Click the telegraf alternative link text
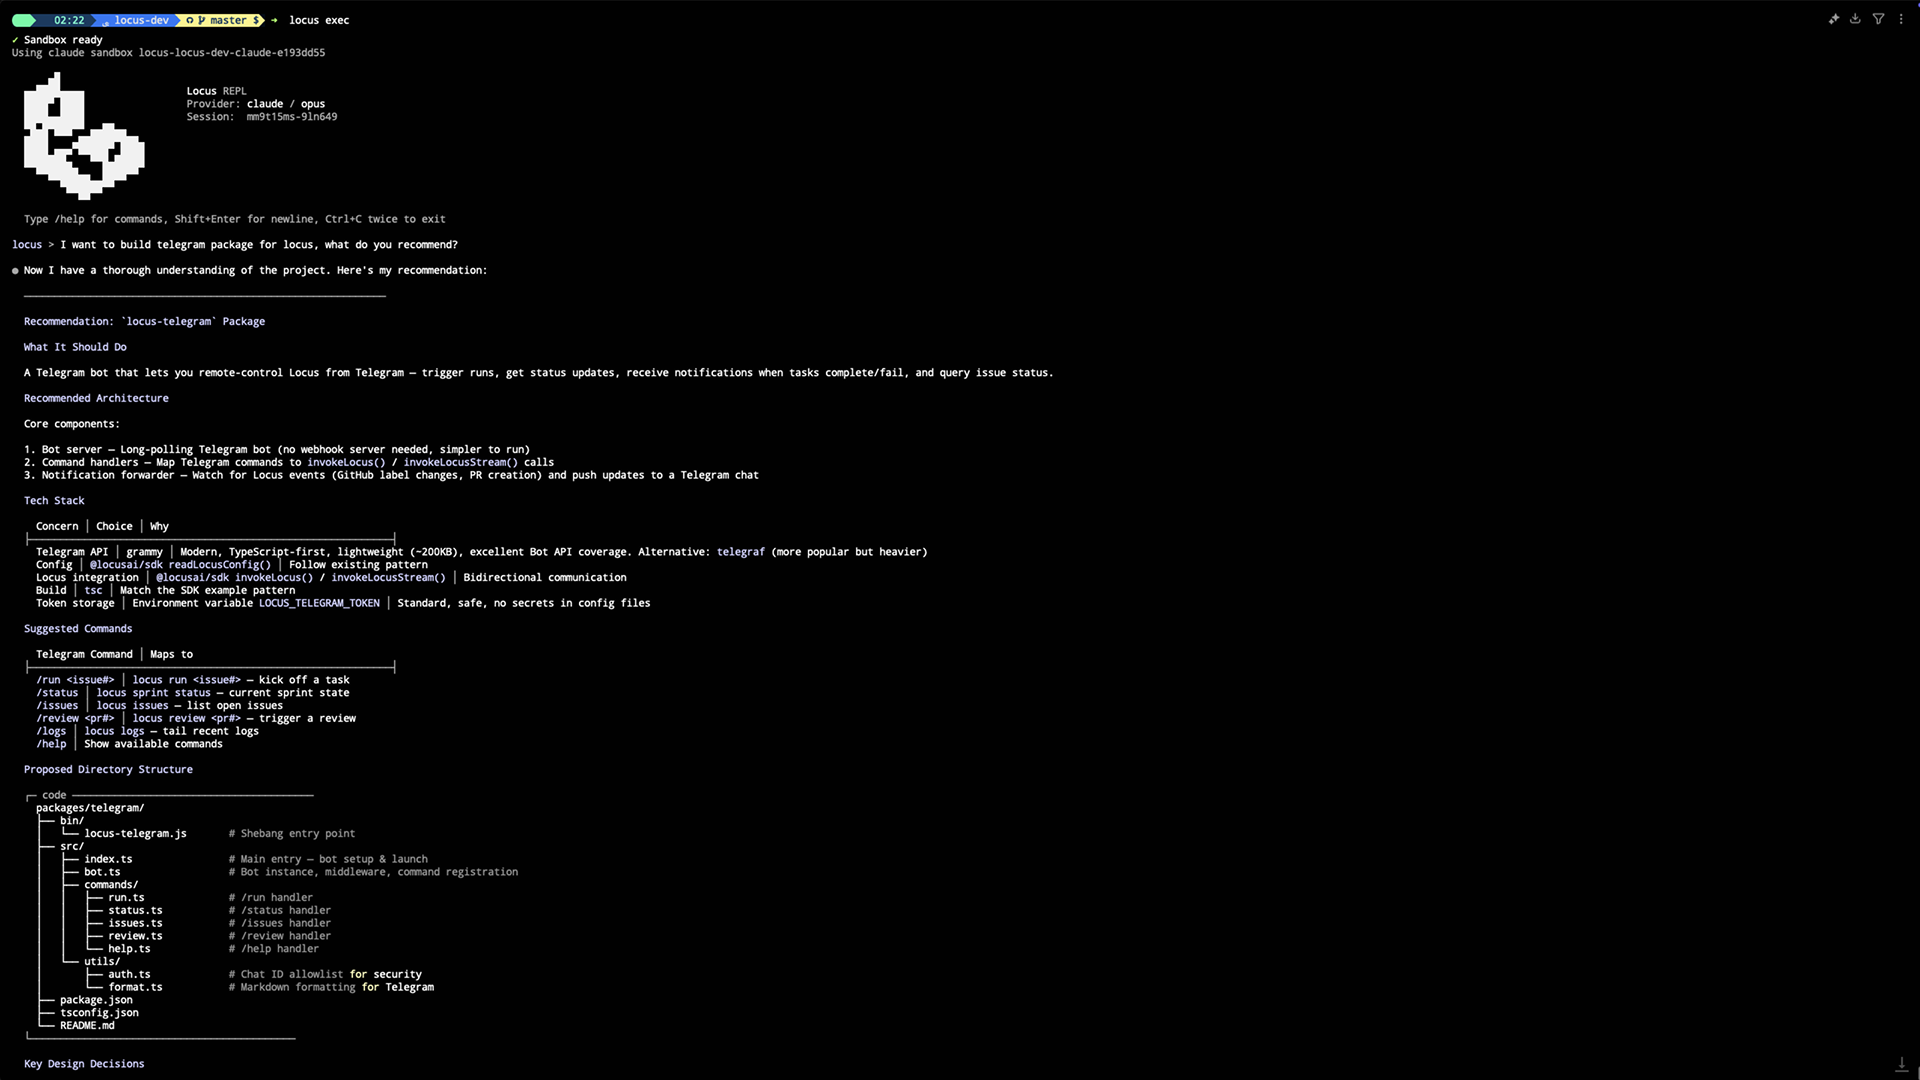This screenshot has width=1920, height=1080. [x=741, y=552]
